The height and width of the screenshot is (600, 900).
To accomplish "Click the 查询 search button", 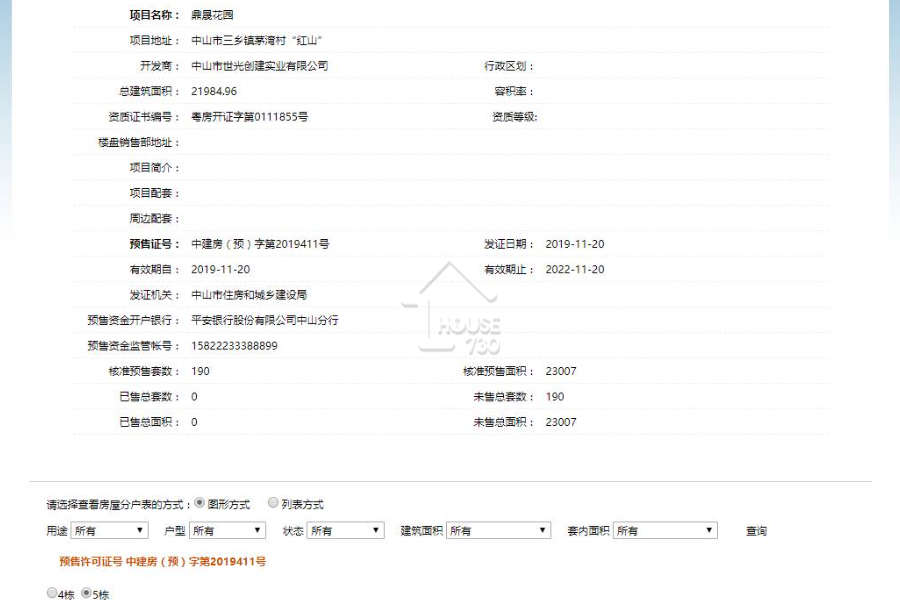I will [x=756, y=531].
